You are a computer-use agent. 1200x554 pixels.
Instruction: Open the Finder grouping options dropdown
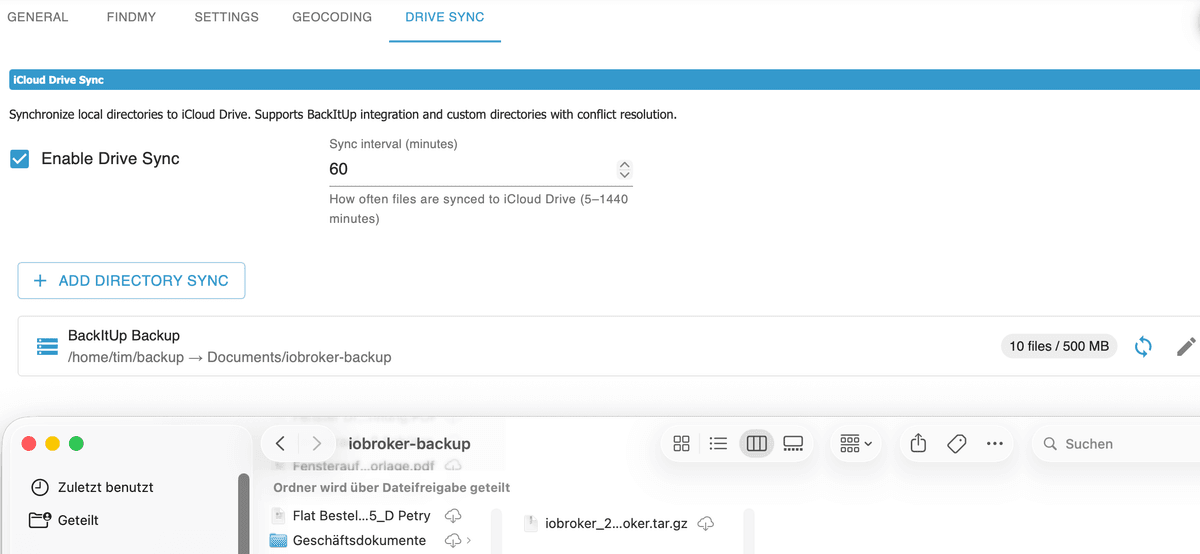click(856, 443)
